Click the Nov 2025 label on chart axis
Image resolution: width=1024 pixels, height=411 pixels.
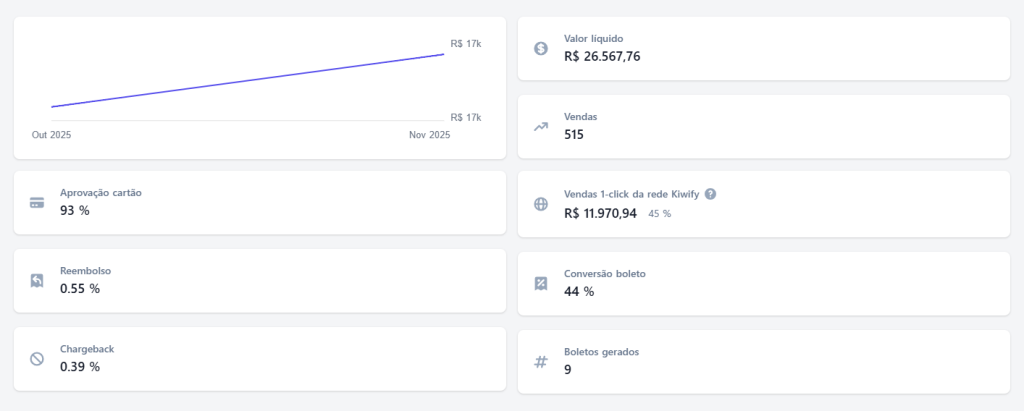[430, 135]
